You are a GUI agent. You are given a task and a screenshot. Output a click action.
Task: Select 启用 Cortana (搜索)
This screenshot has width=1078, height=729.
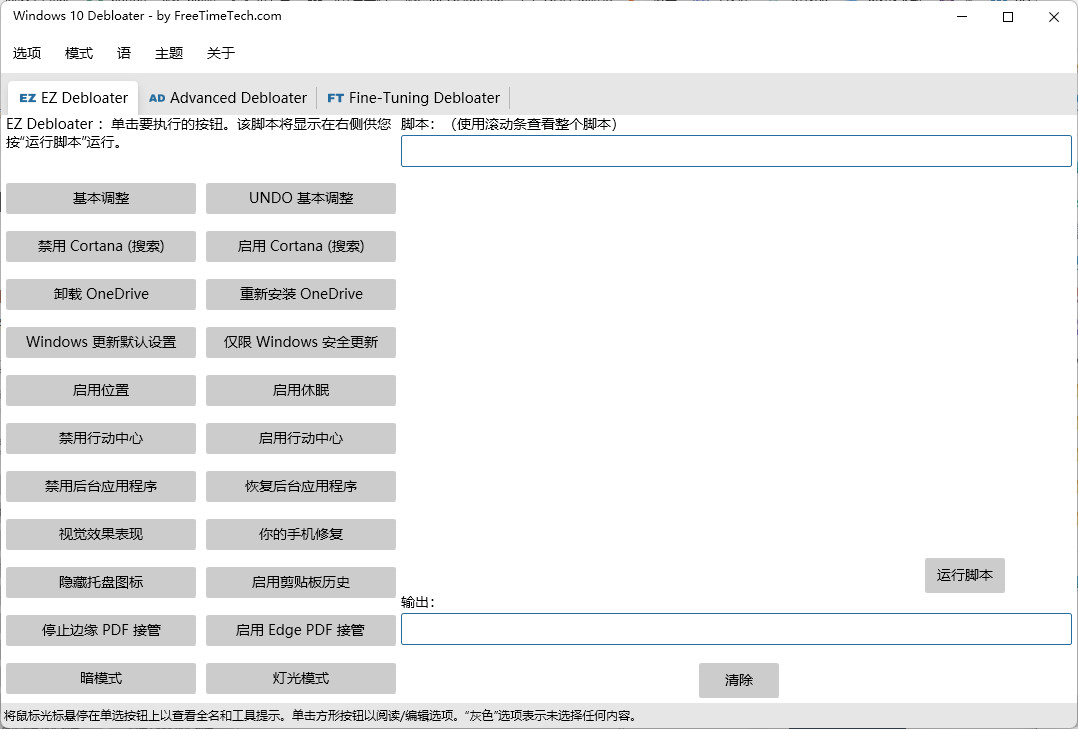(x=301, y=246)
